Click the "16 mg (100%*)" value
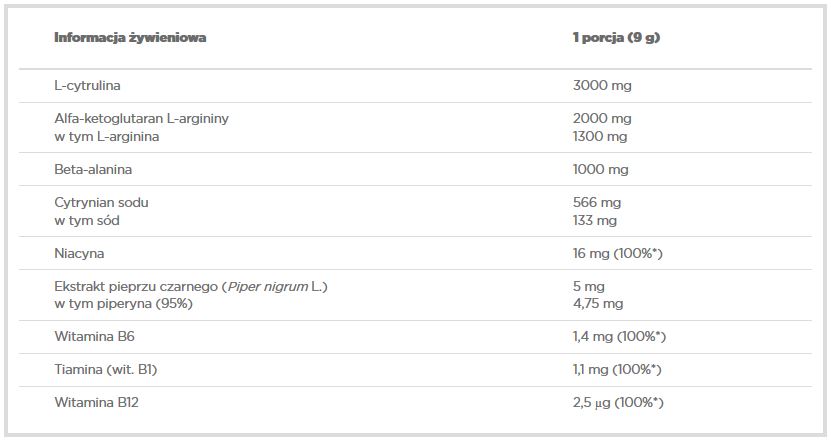 (617, 253)
